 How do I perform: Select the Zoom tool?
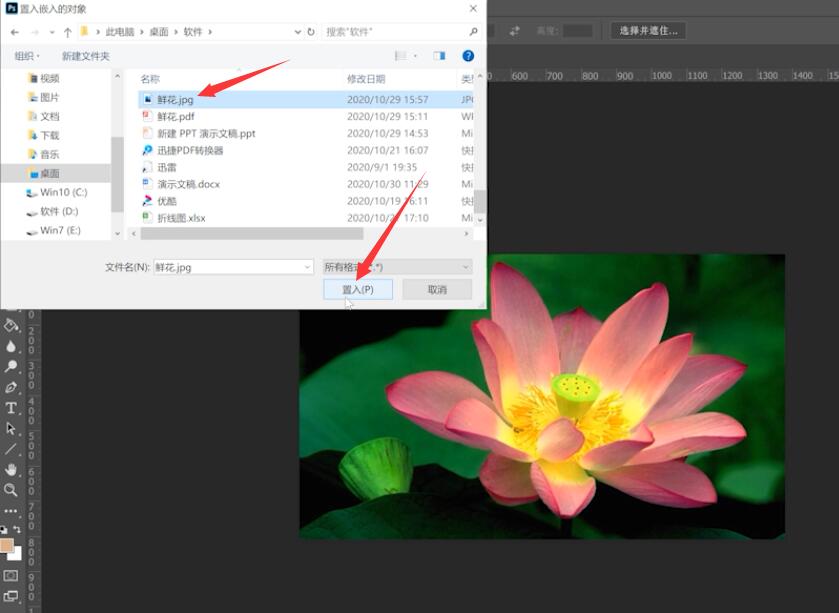tap(11, 490)
